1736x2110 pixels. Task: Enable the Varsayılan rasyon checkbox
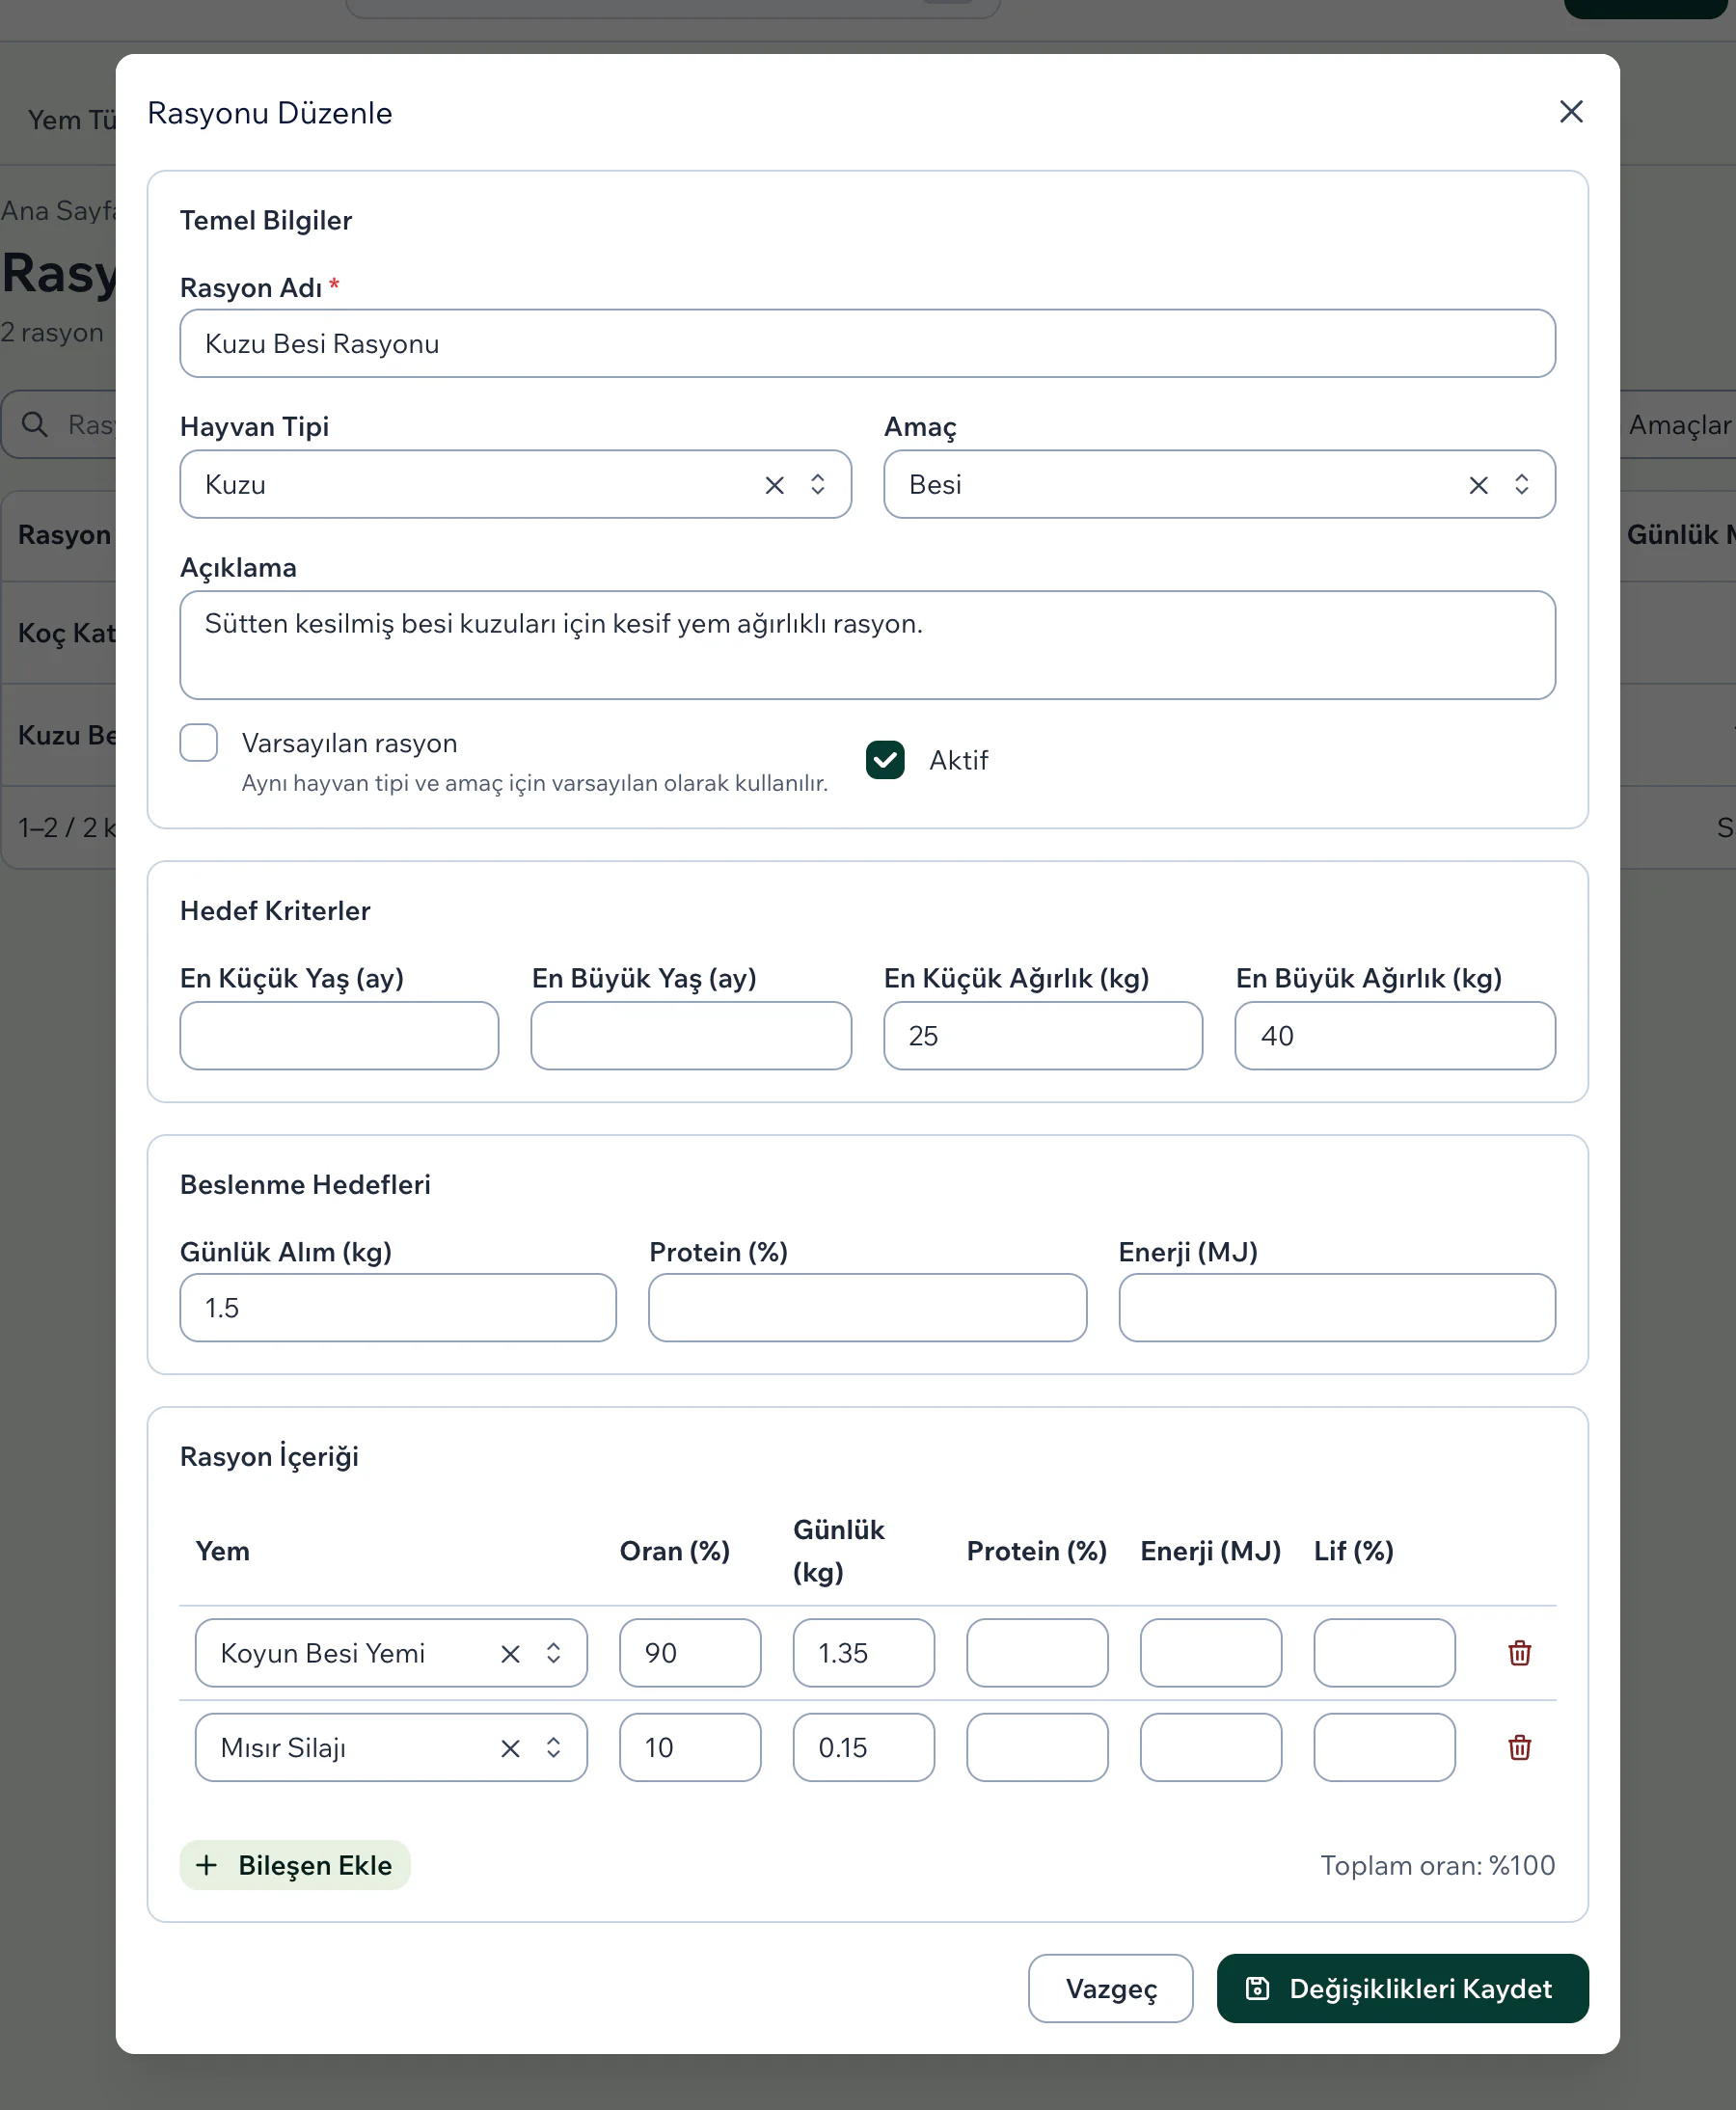coord(199,743)
